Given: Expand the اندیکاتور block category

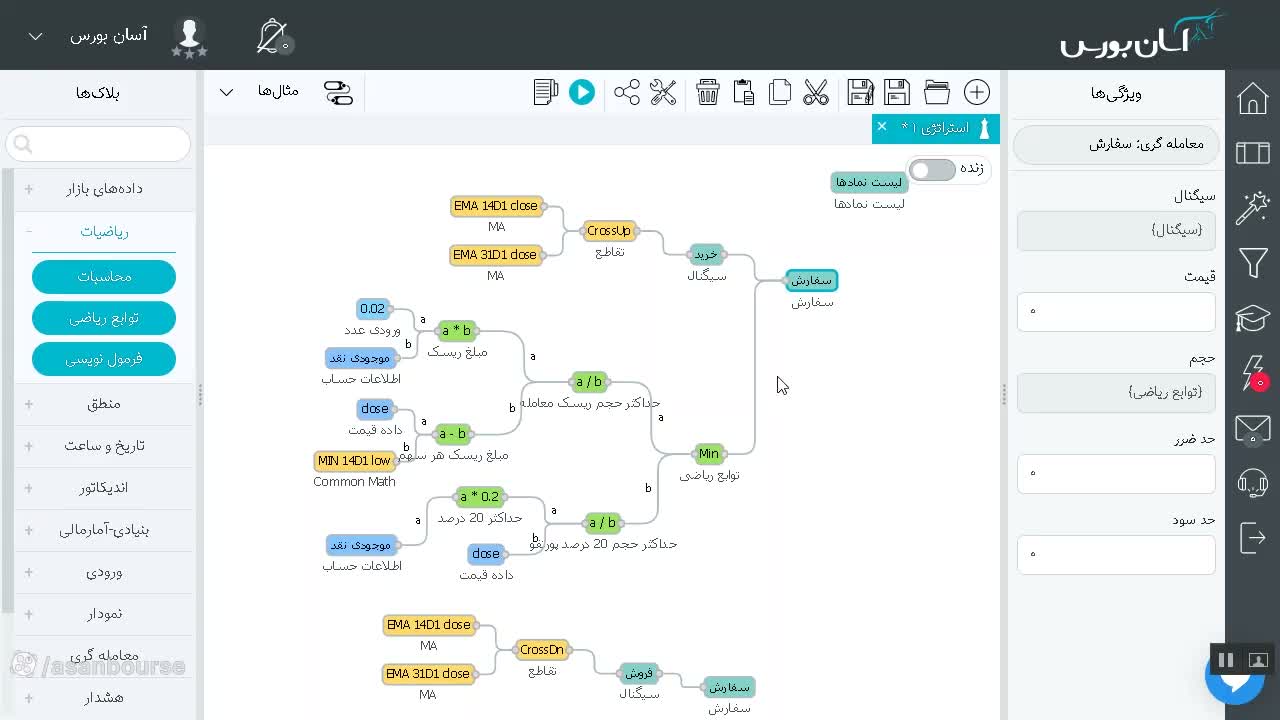Looking at the screenshot, I should [104, 487].
